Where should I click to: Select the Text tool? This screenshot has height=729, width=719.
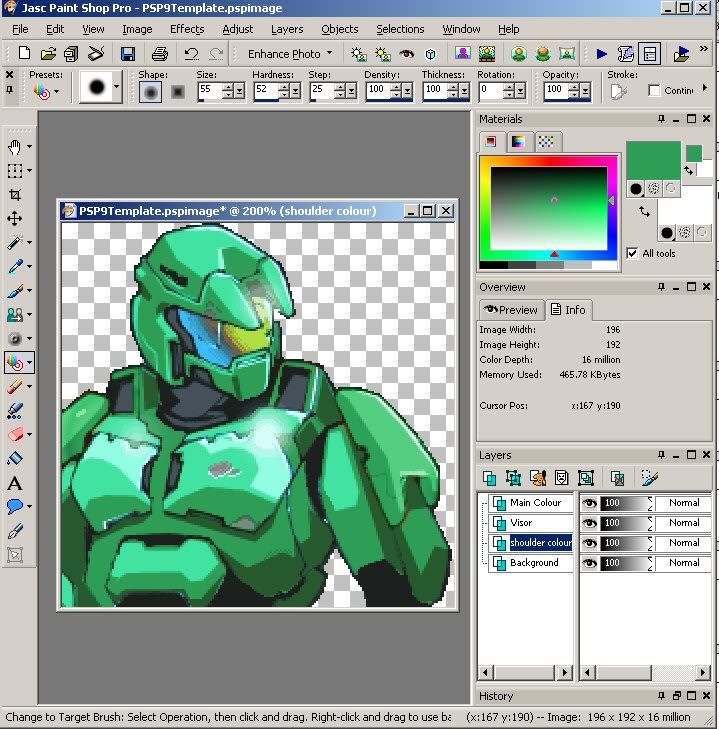point(15,483)
